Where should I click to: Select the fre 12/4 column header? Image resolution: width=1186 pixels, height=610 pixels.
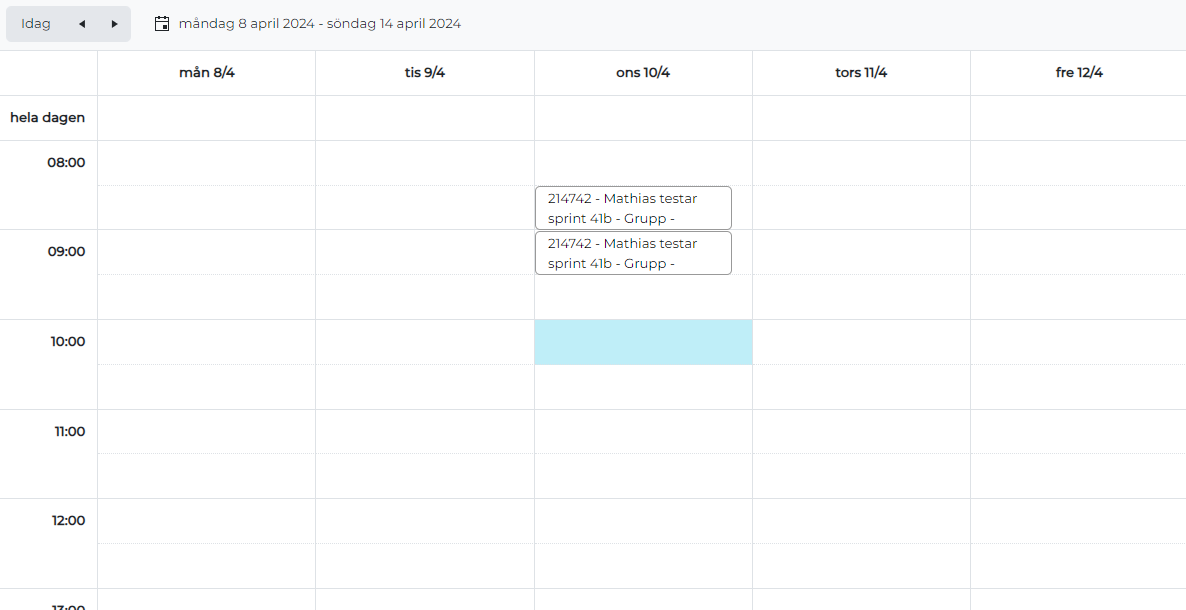[1078, 73]
